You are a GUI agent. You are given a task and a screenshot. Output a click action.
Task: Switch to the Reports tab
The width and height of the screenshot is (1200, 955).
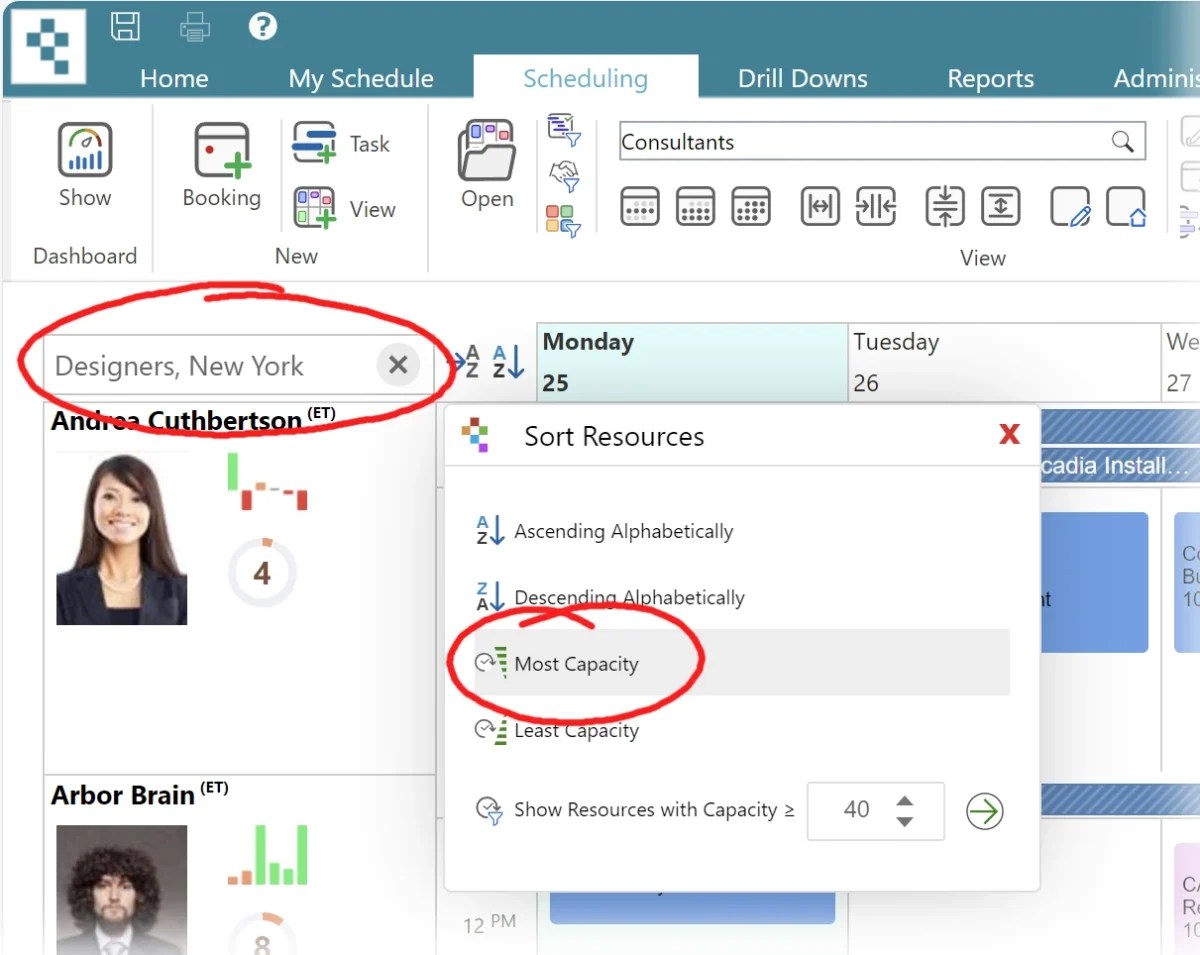[989, 78]
